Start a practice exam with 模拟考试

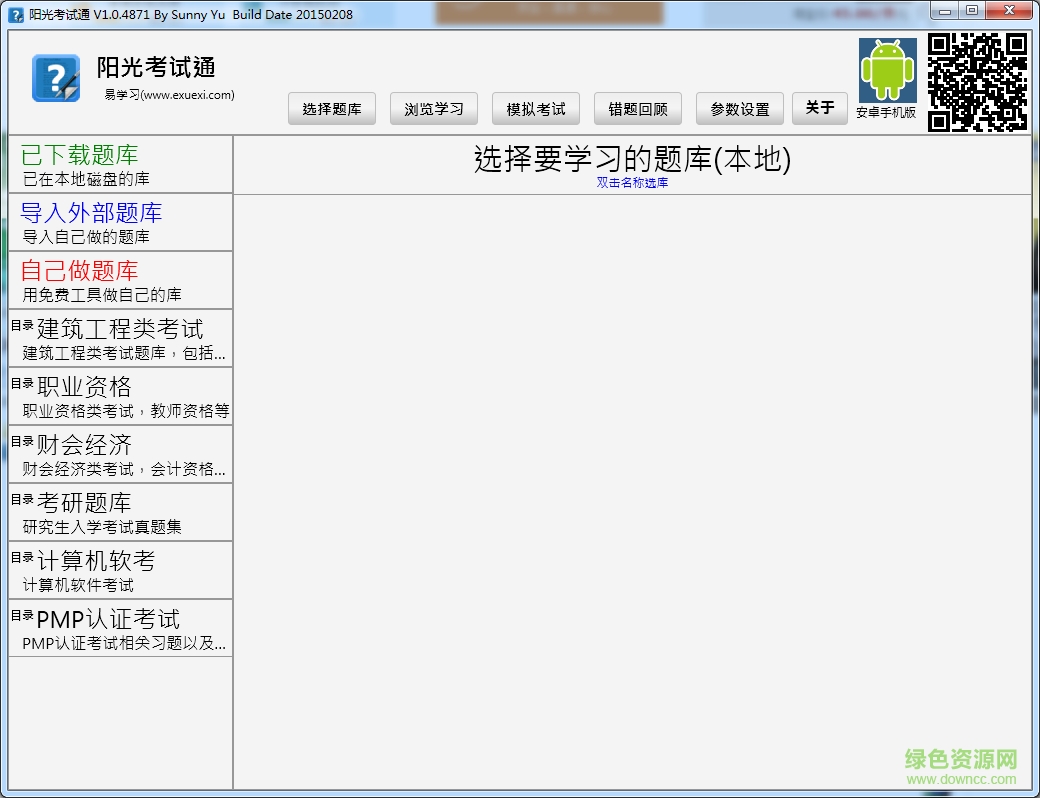[536, 108]
